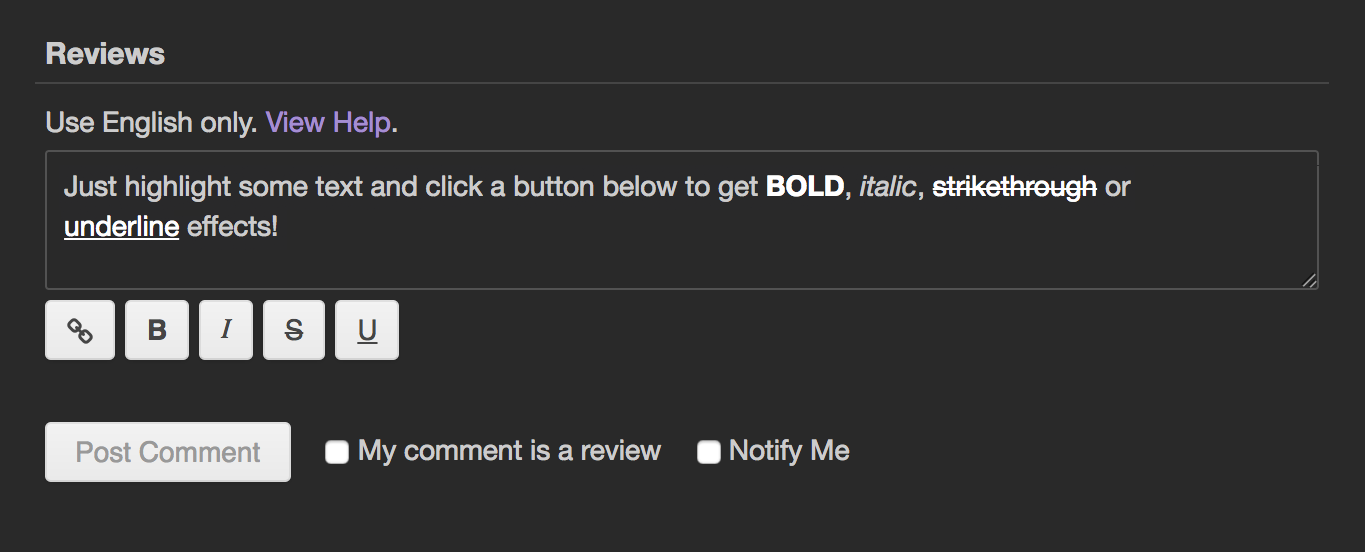Submit with the Post Comment button
Image resolution: width=1365 pixels, height=552 pixels.
pos(168,452)
